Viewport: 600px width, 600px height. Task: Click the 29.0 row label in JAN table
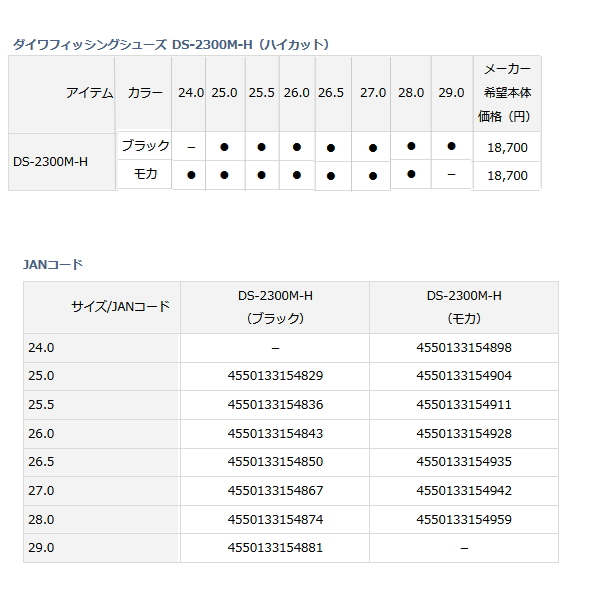(41, 548)
